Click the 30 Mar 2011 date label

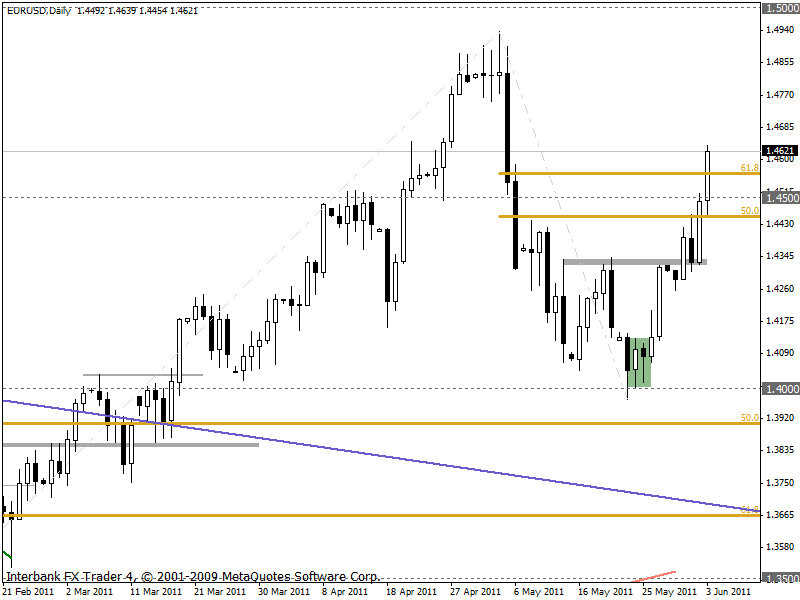284,592
